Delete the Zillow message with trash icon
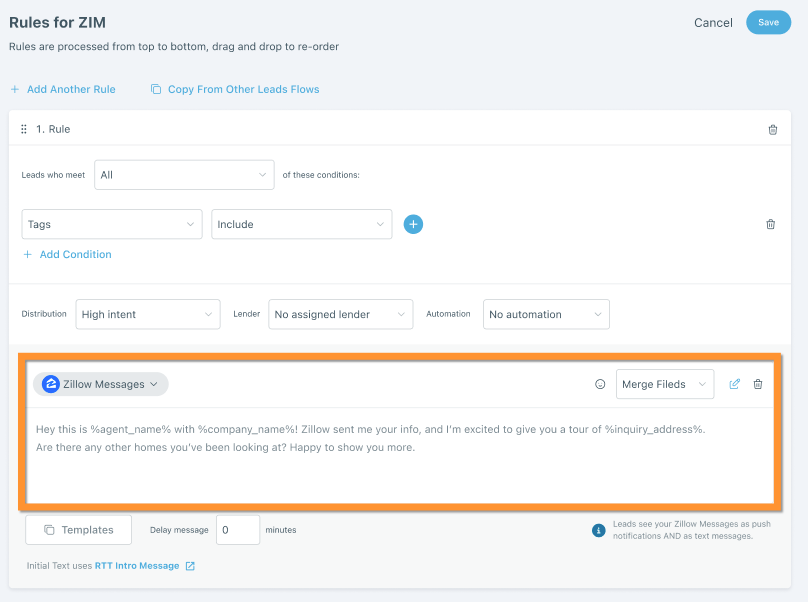This screenshot has width=808, height=602. click(758, 384)
